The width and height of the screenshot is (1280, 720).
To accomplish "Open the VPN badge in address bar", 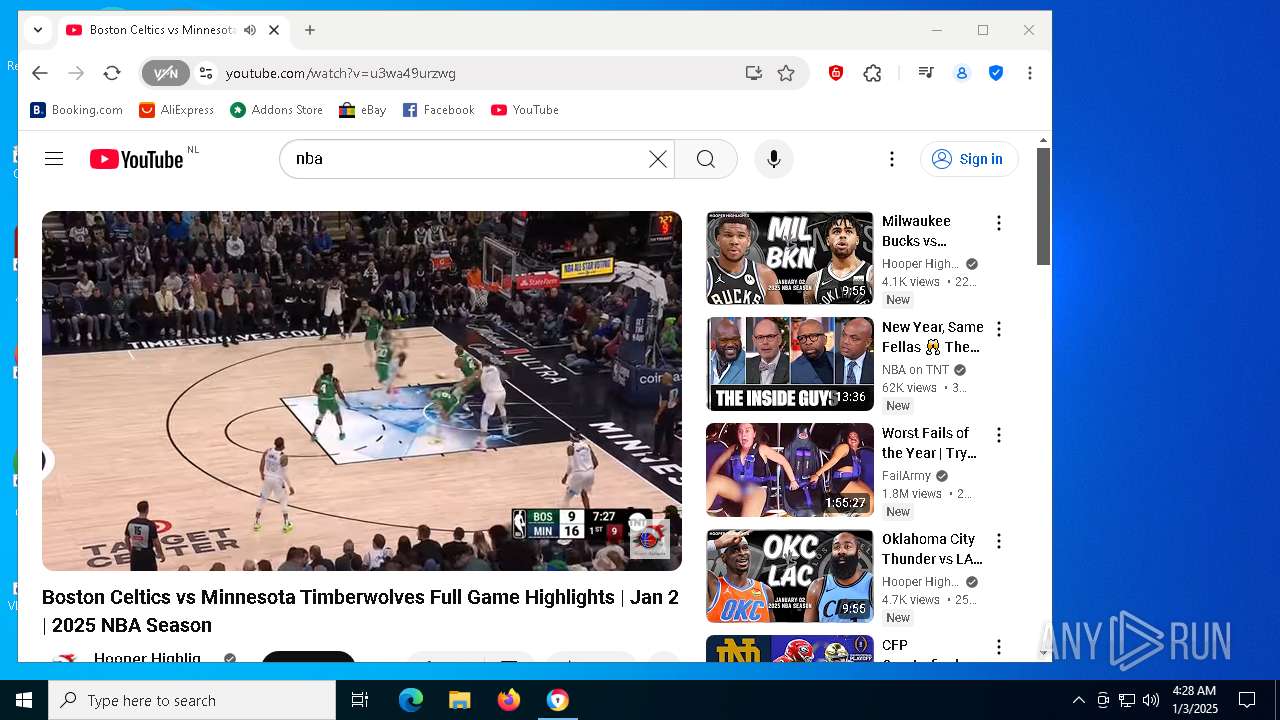I will coord(165,73).
